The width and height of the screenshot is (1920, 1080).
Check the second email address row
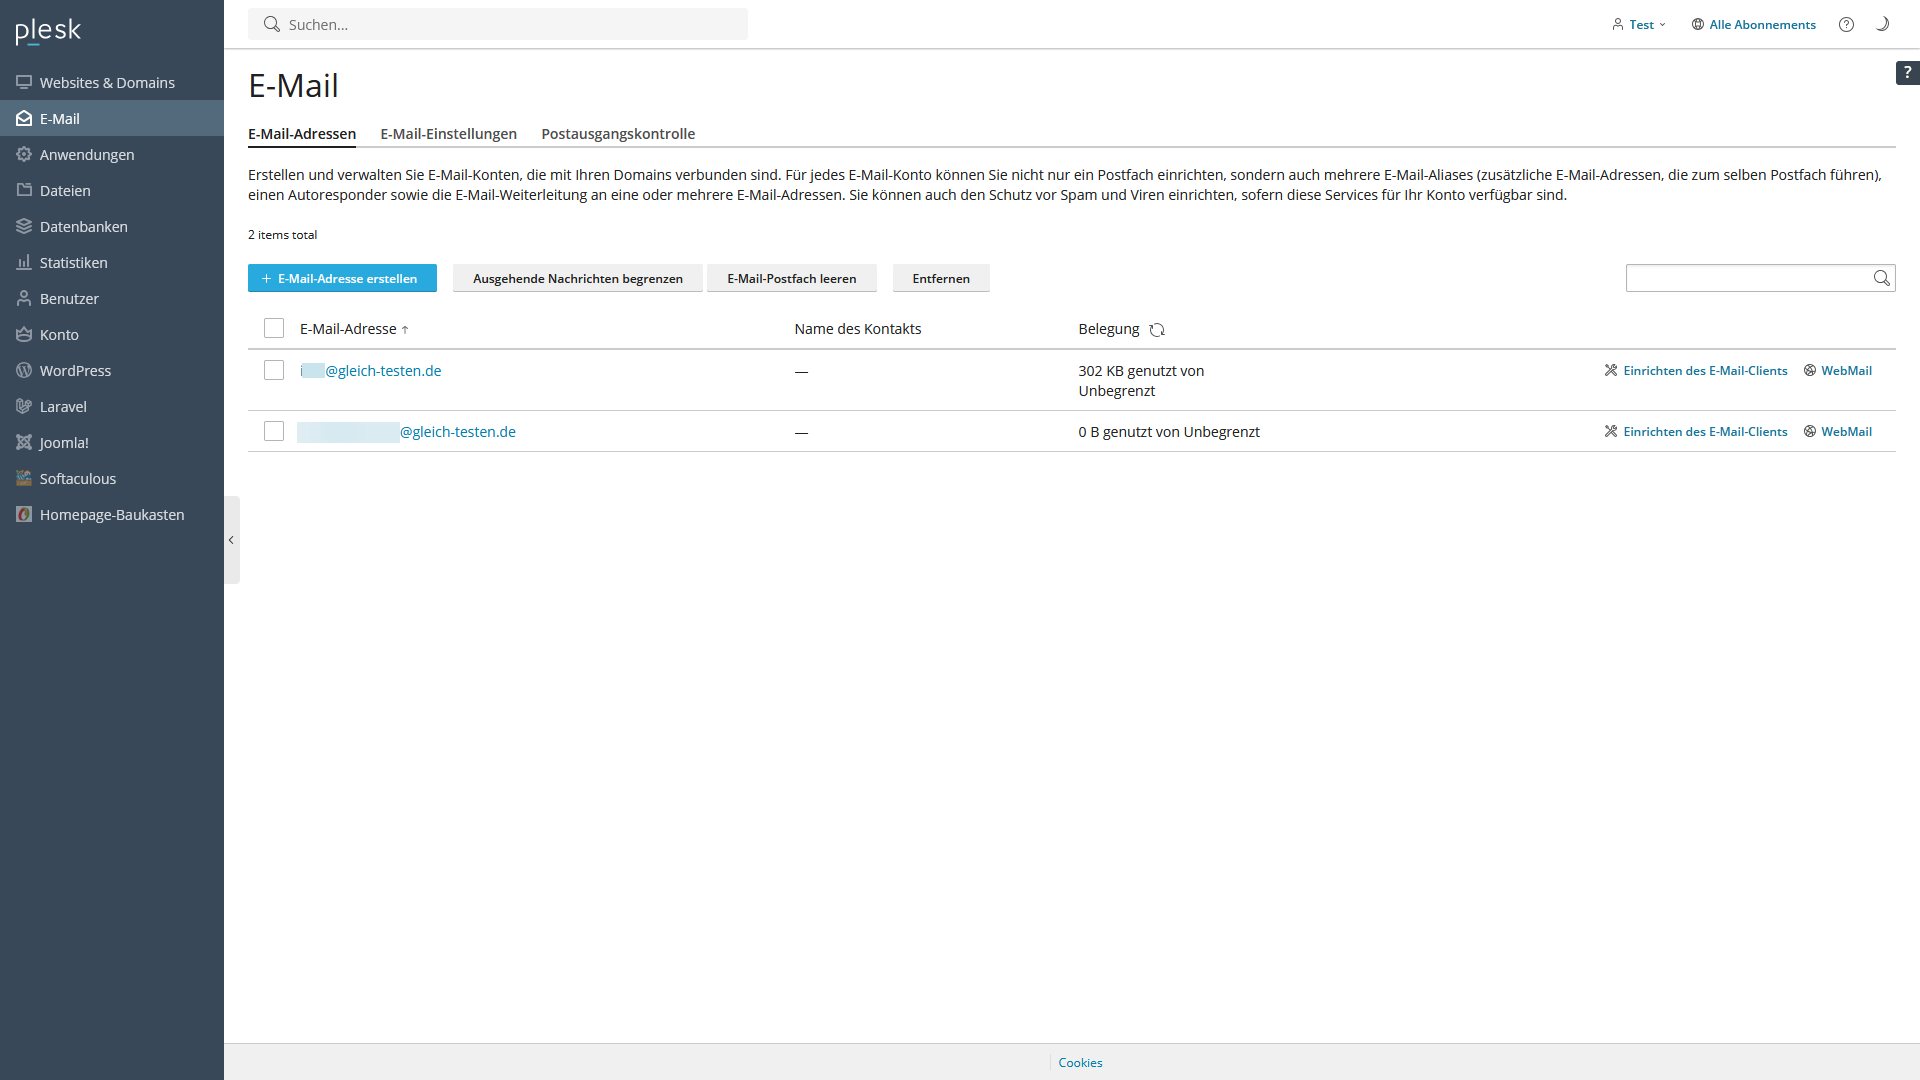coord(273,431)
